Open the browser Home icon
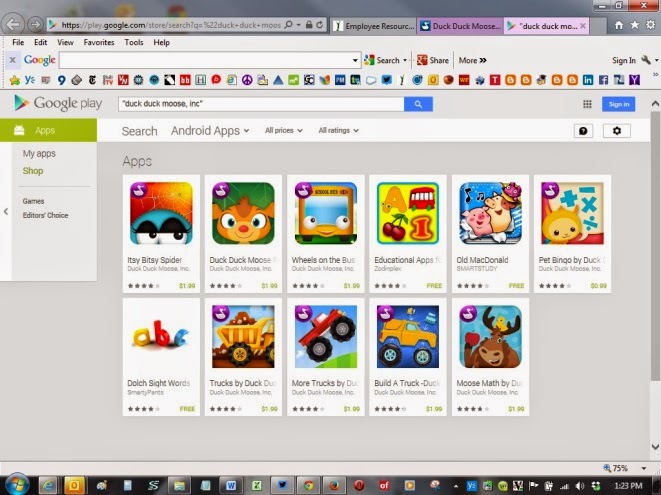Viewport: 661px width, 495px height. pos(618,26)
